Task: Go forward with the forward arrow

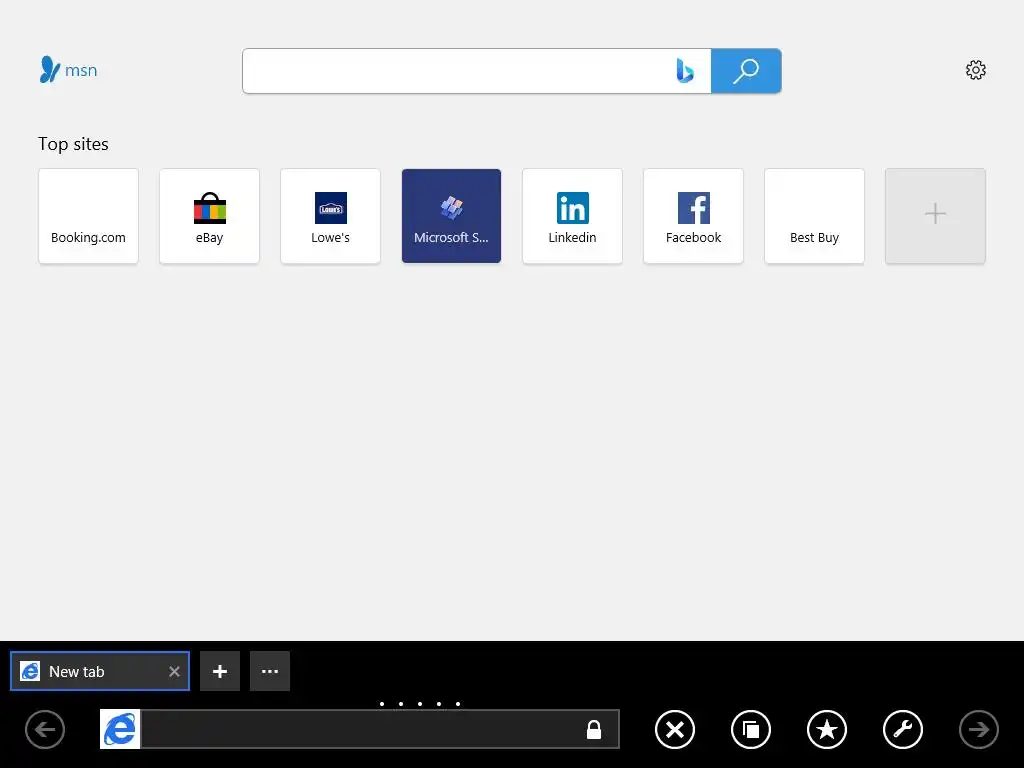Action: (x=979, y=729)
